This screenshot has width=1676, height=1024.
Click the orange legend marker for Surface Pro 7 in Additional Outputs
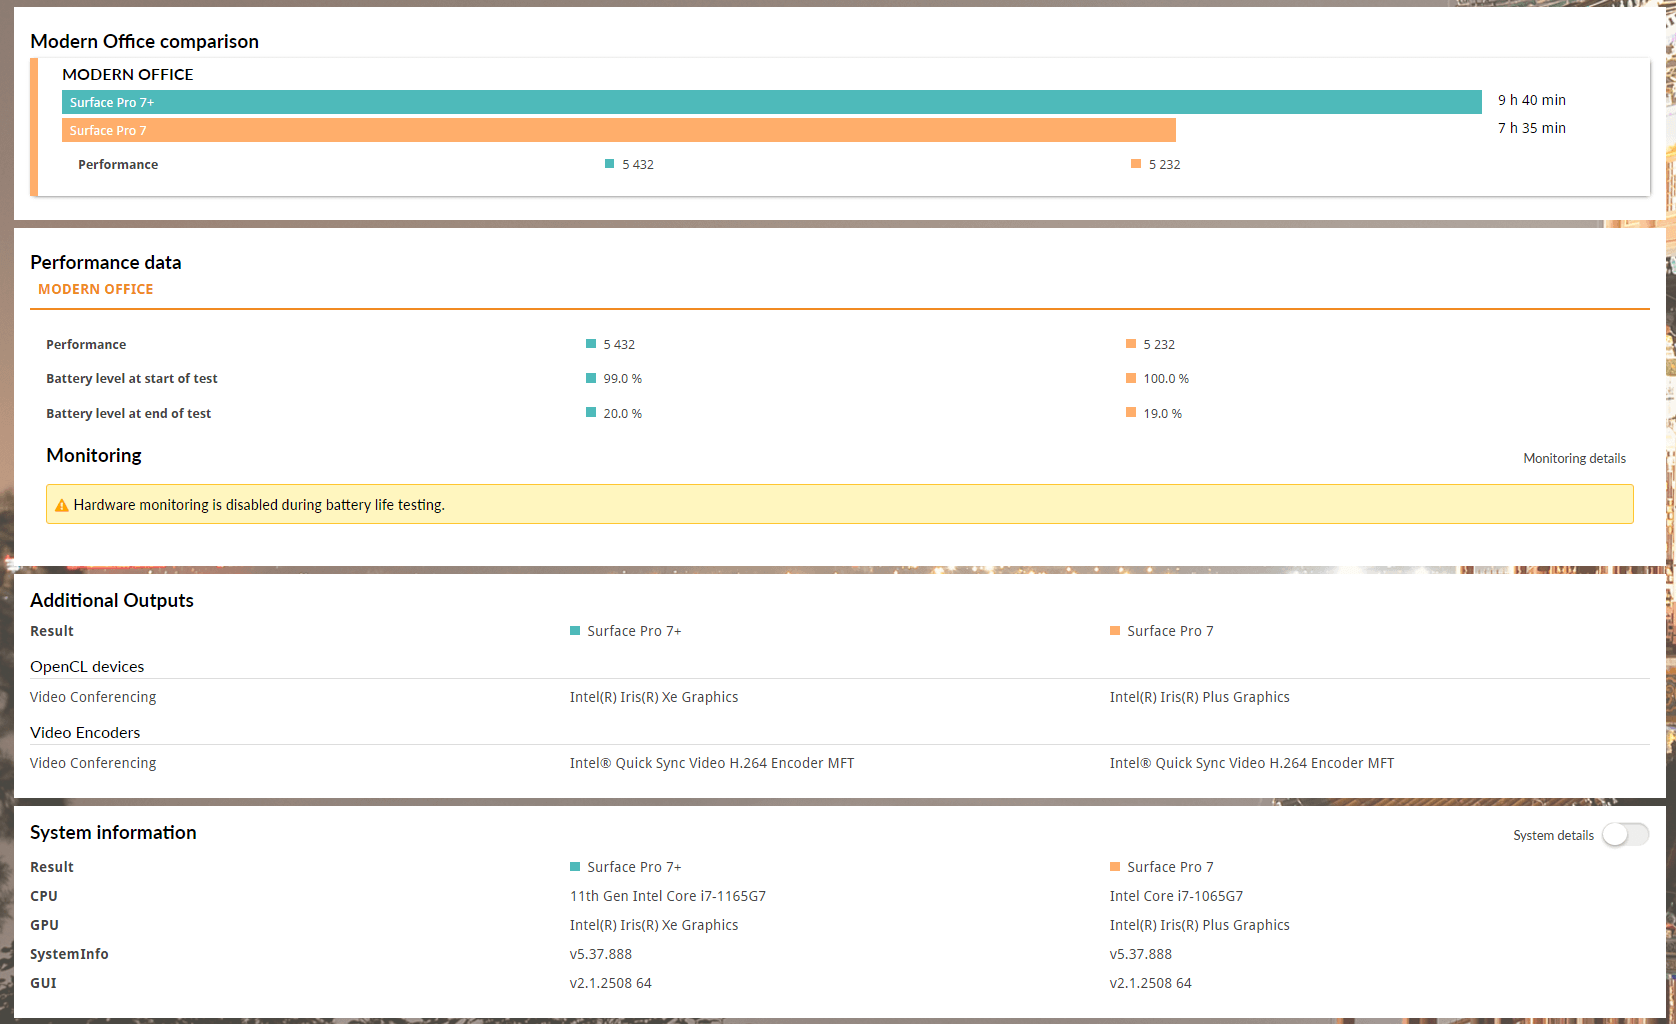point(1115,630)
